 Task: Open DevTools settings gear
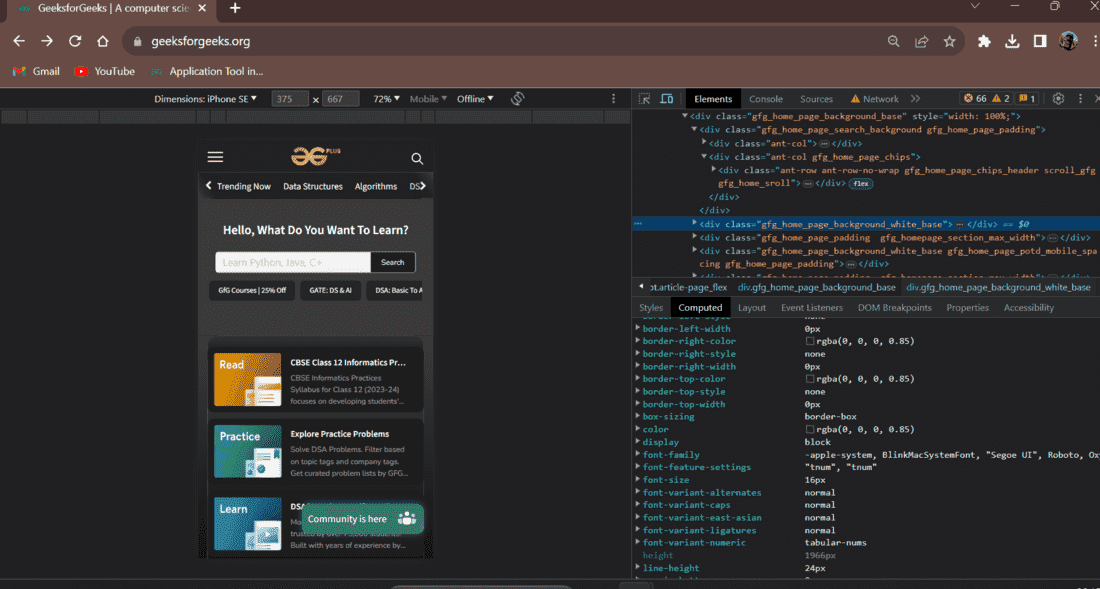tap(1058, 99)
